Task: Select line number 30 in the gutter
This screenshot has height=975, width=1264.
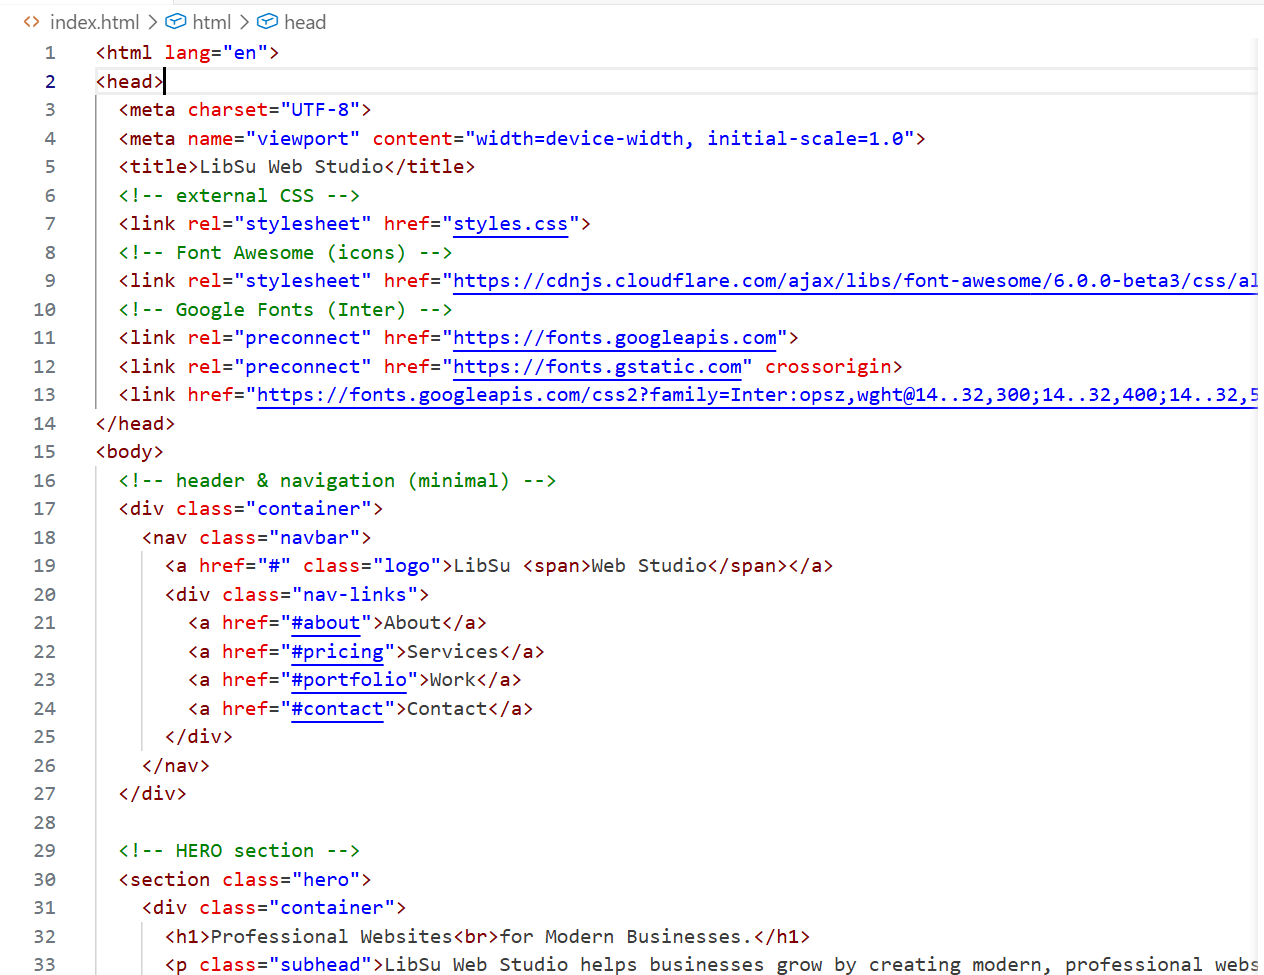Action: click(x=45, y=880)
